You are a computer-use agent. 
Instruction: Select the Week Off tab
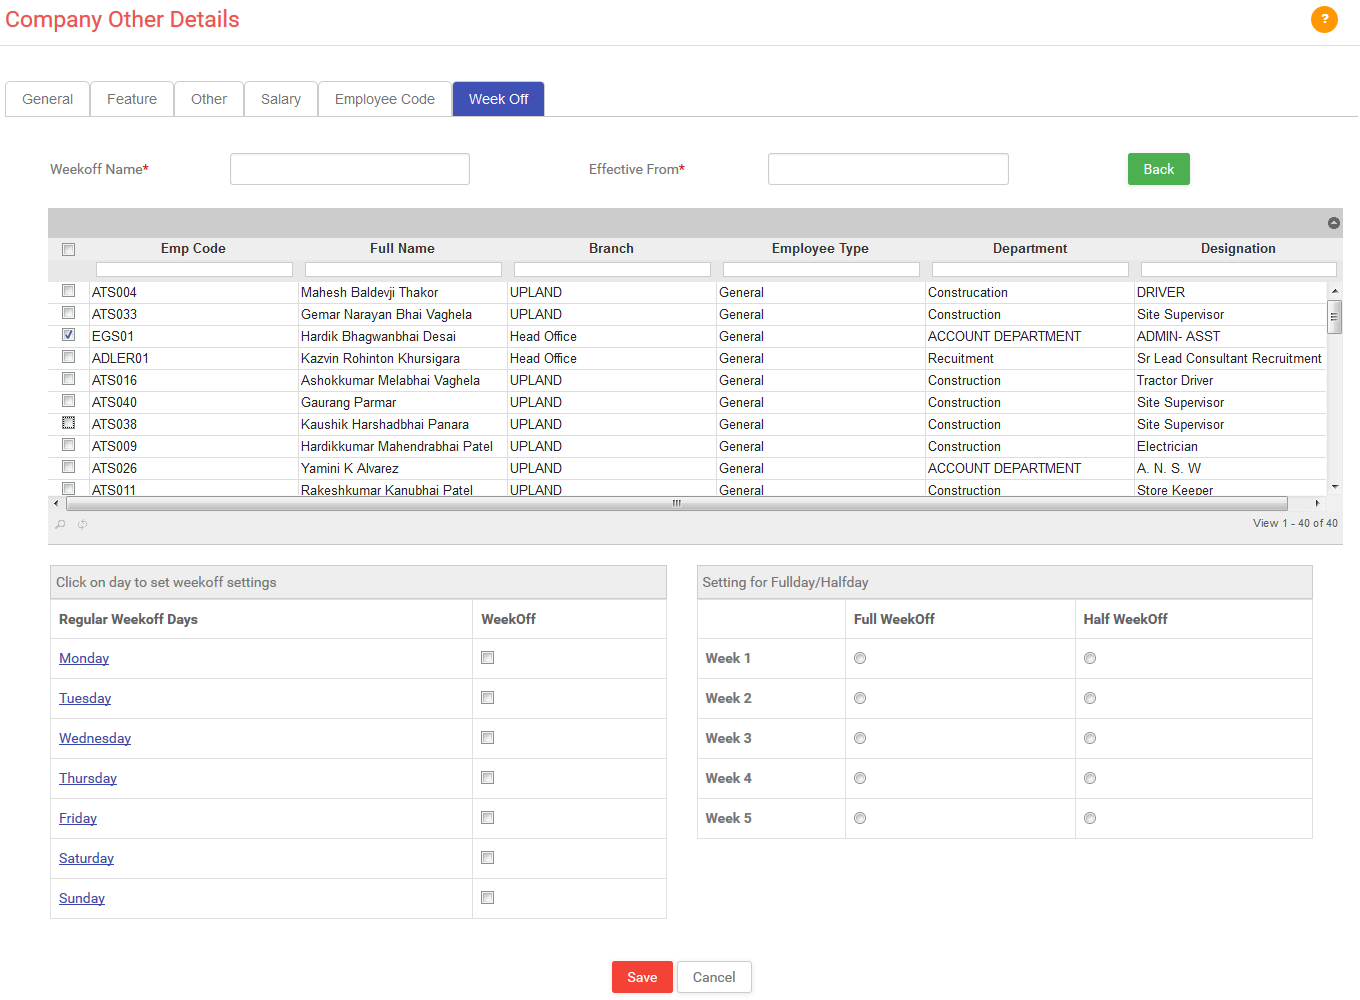tap(499, 99)
